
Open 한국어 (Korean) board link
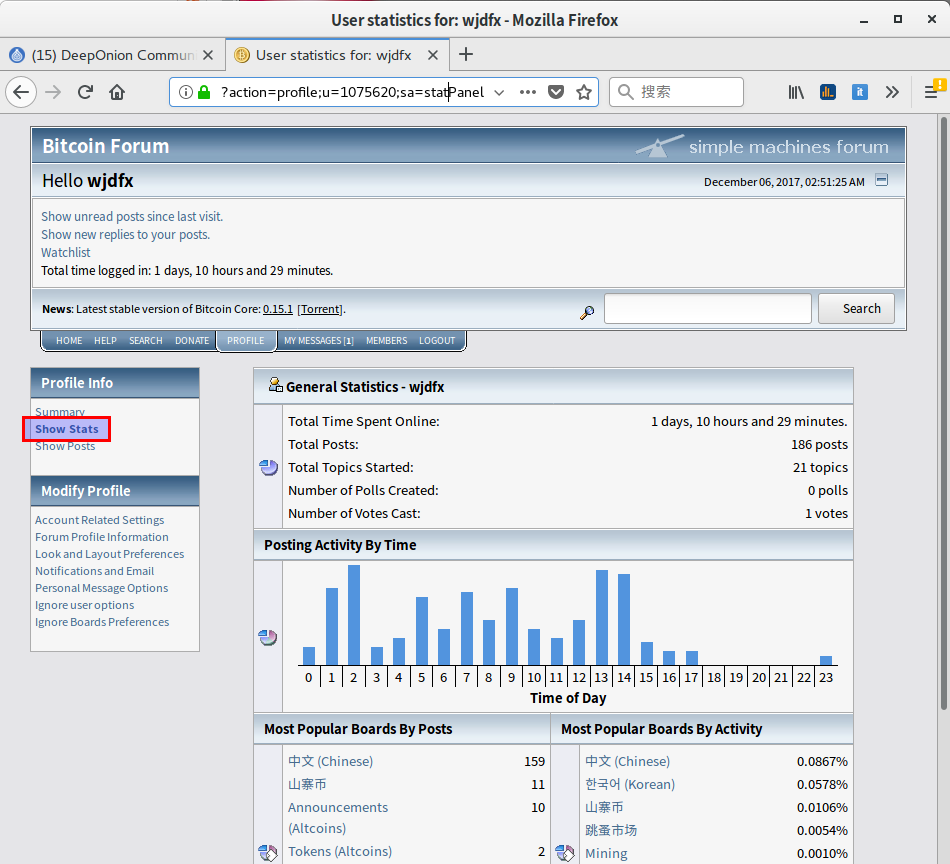click(630, 784)
